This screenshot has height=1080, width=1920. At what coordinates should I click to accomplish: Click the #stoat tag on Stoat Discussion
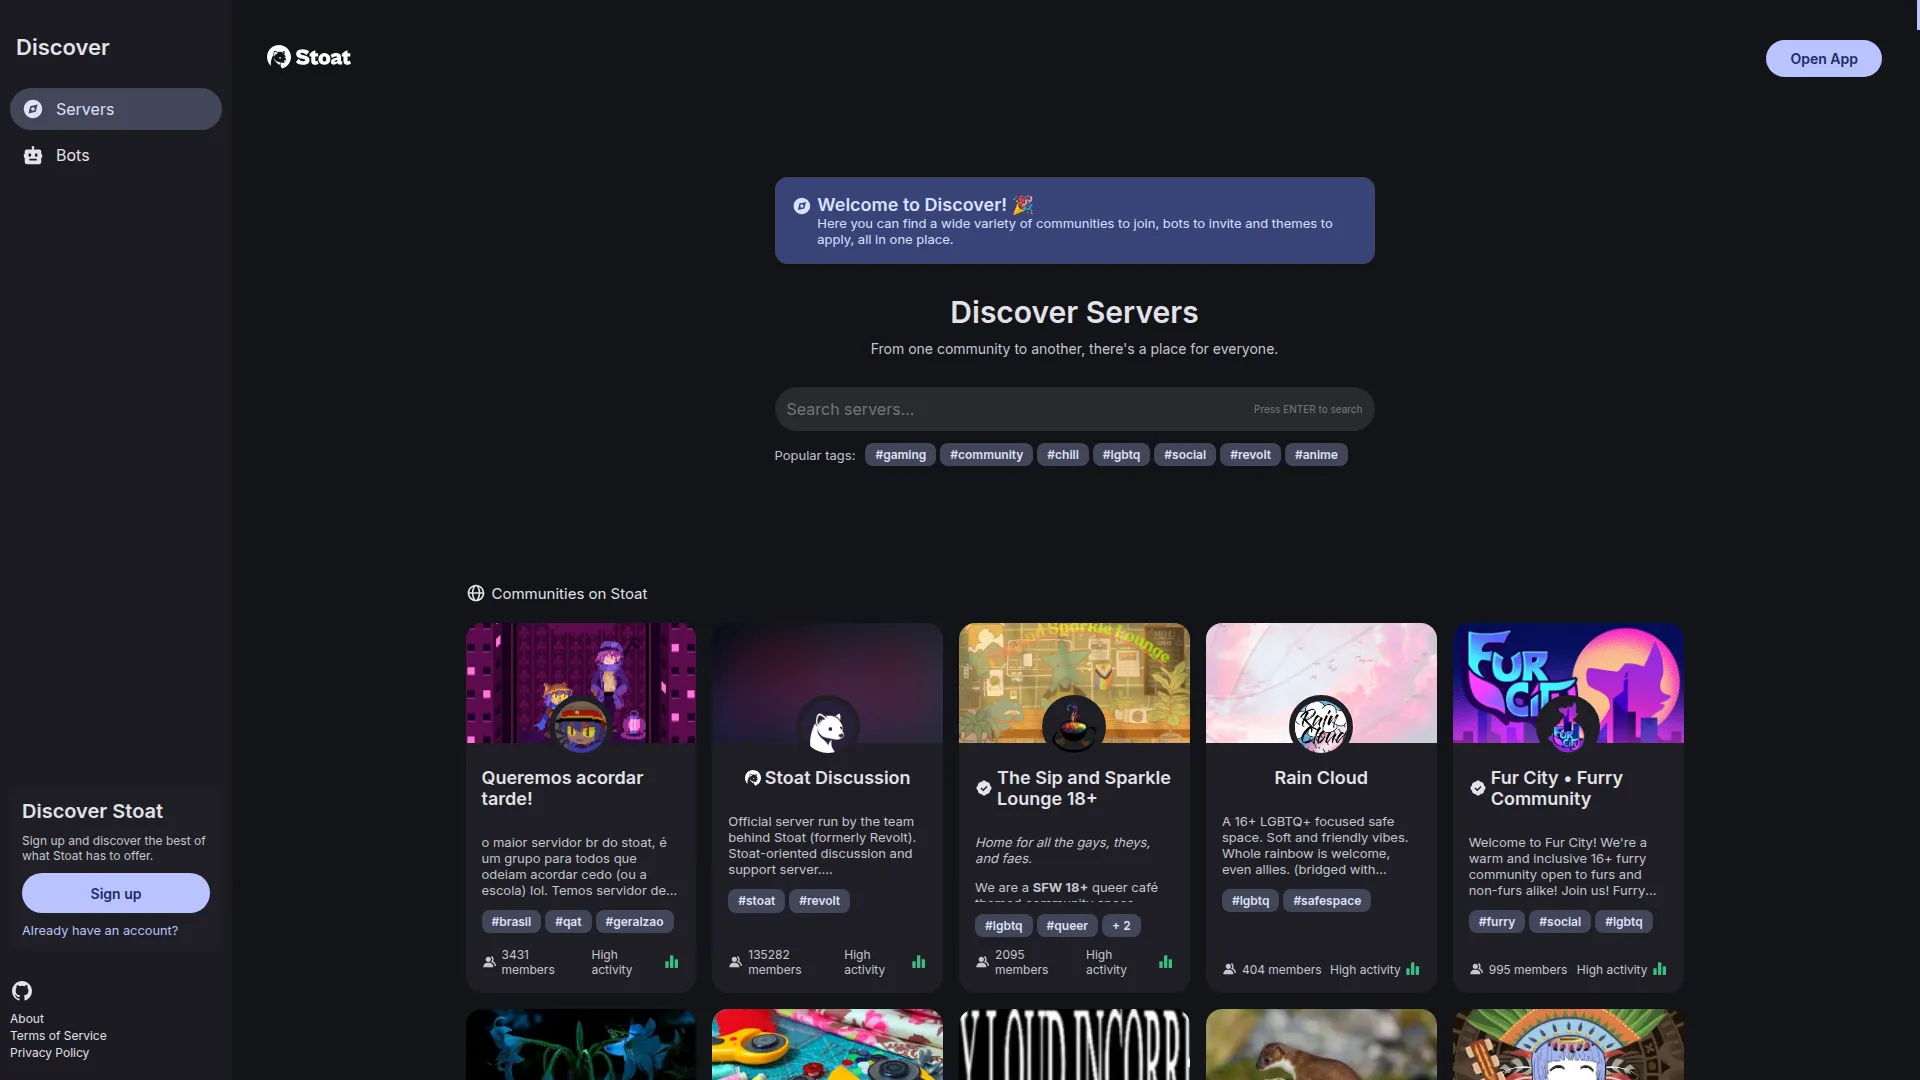(756, 901)
